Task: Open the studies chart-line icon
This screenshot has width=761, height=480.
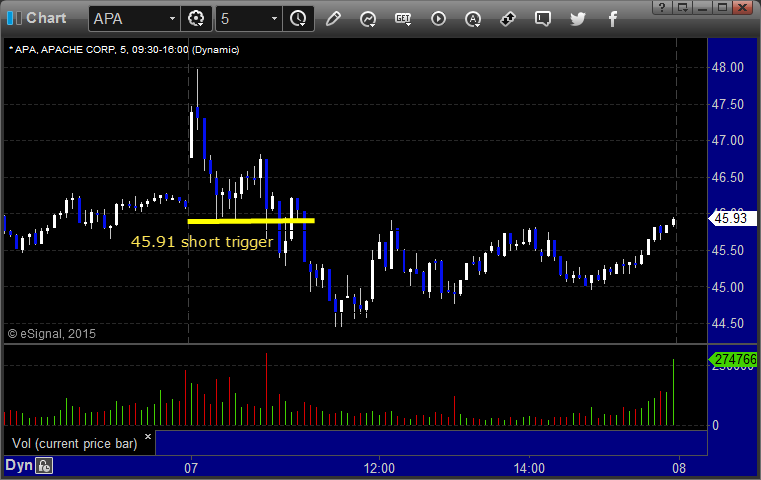Action: coord(368,19)
